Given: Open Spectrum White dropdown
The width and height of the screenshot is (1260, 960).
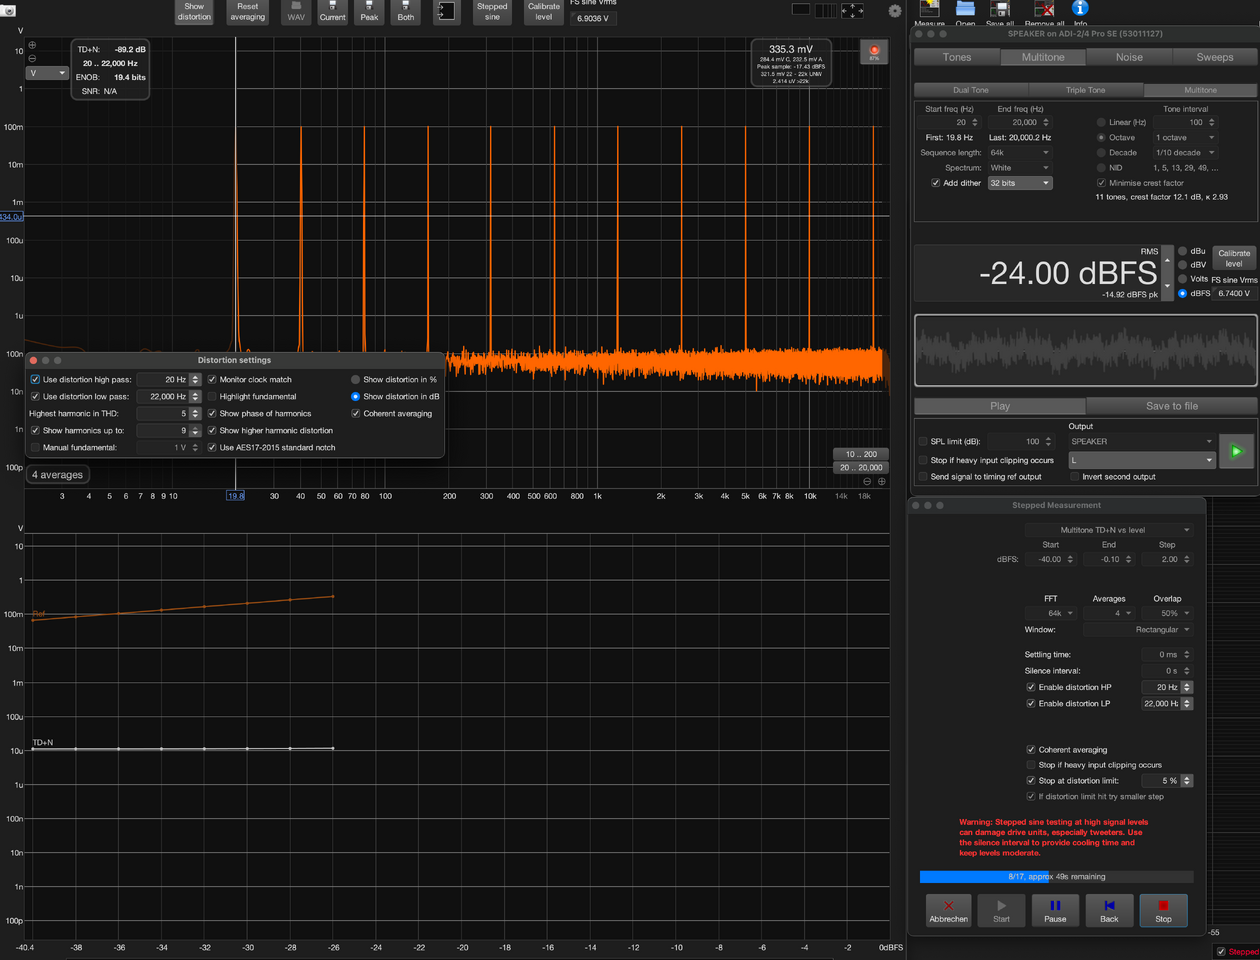Looking at the screenshot, I should pos(1019,168).
